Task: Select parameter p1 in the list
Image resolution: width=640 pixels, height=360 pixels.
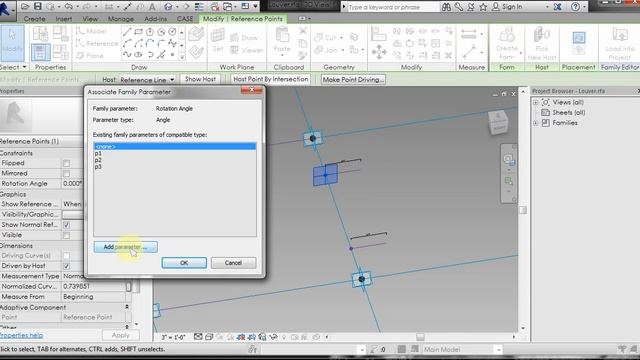Action: (x=175, y=153)
